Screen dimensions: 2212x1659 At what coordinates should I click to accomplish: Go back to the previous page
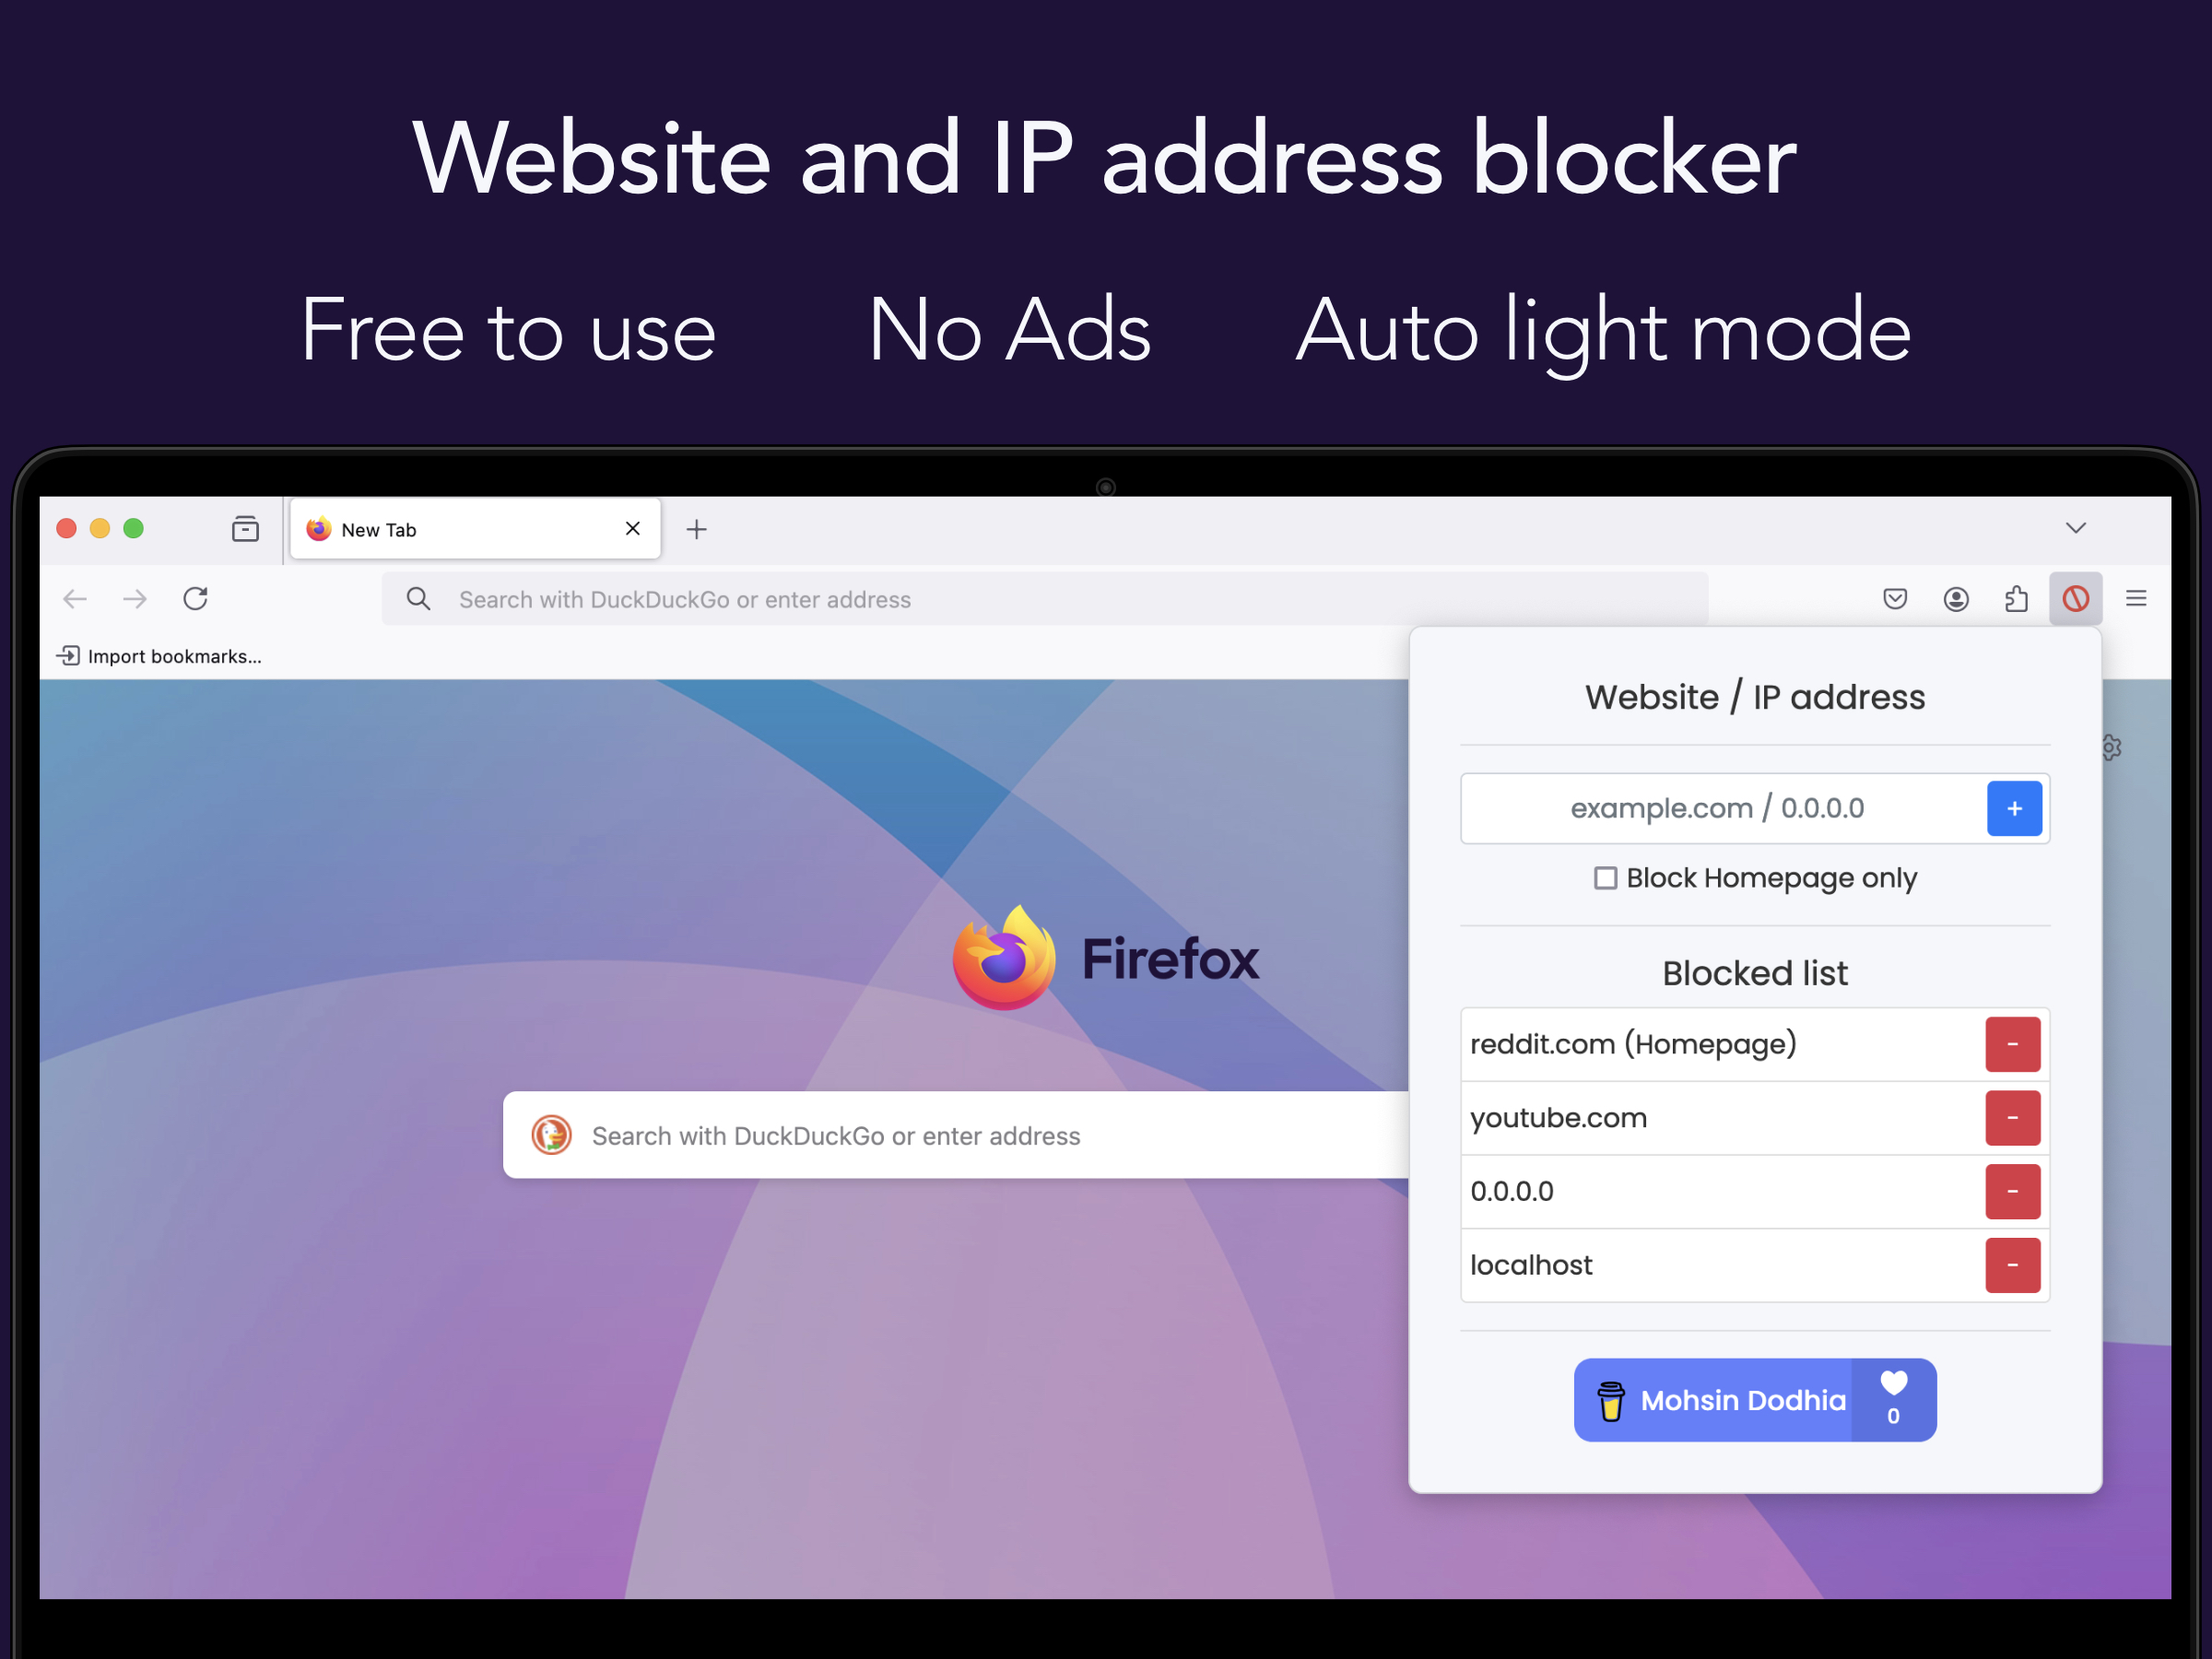tap(75, 598)
